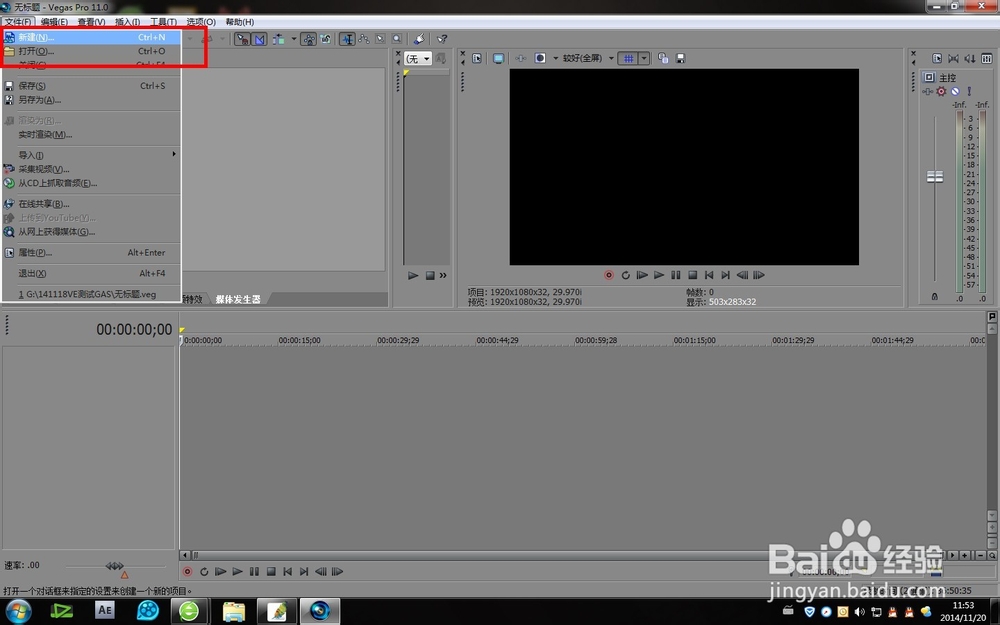Select the normal edit tool
Viewport: 1000px width, 625px height.
[347, 40]
